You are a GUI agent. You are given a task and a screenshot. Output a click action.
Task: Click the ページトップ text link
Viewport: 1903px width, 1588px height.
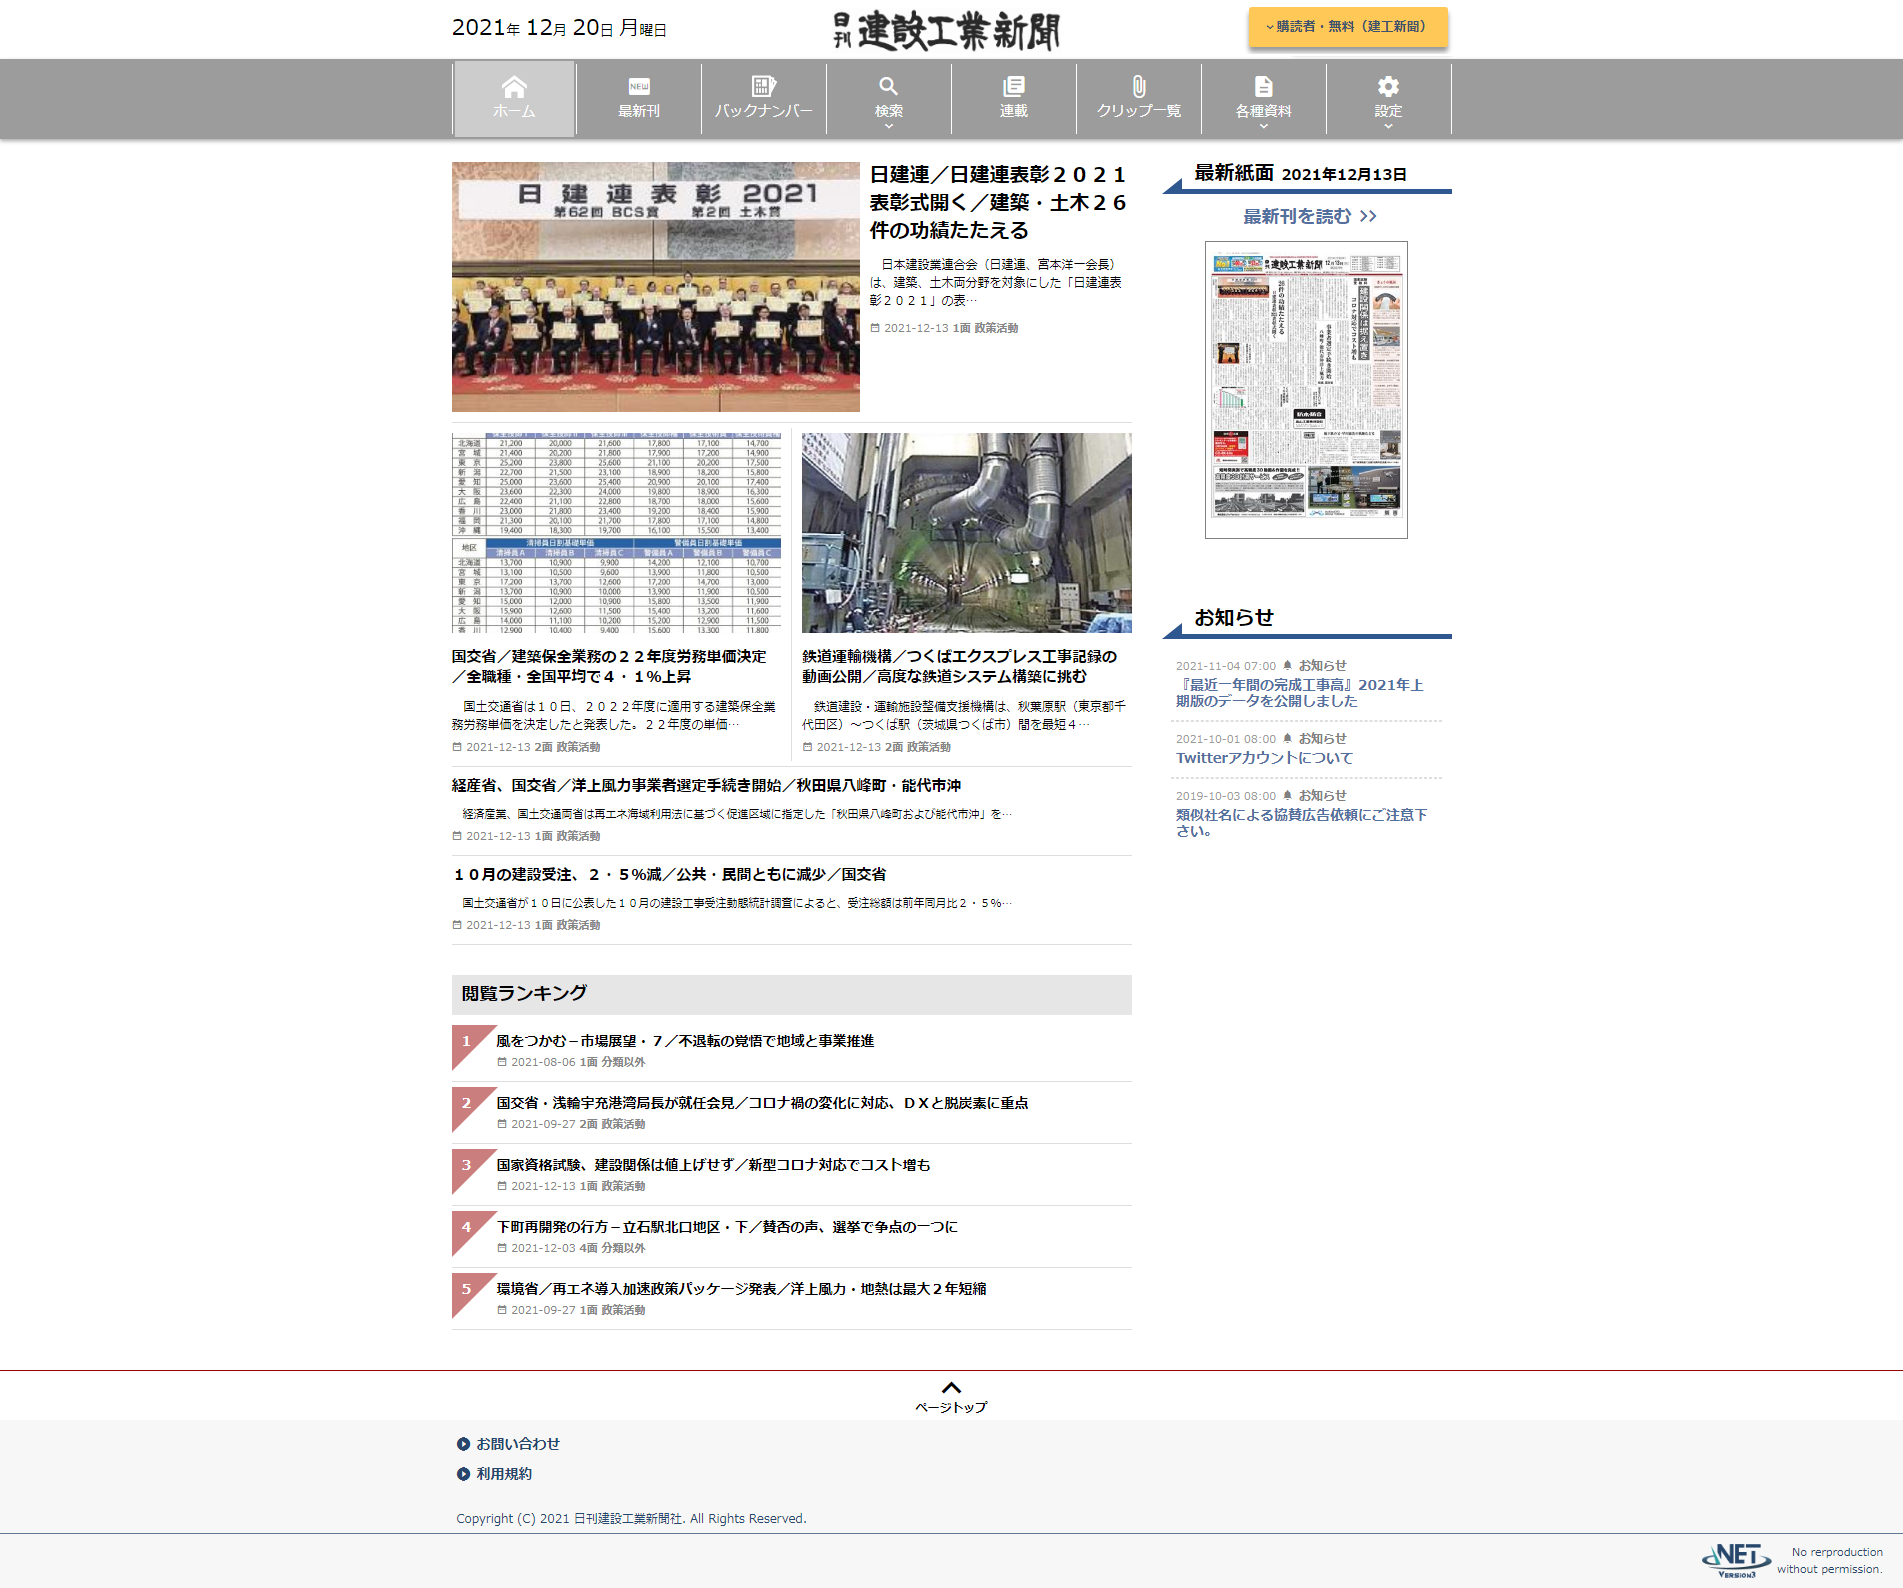click(x=951, y=1407)
